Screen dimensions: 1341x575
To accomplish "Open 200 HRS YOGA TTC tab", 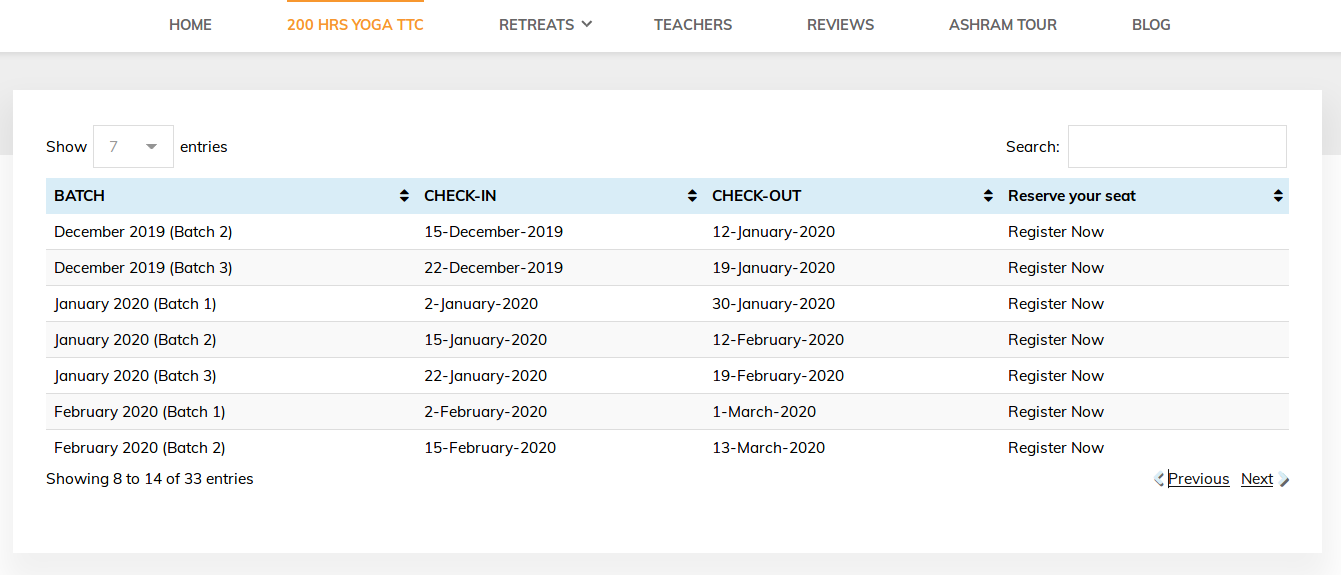I will click(355, 25).
